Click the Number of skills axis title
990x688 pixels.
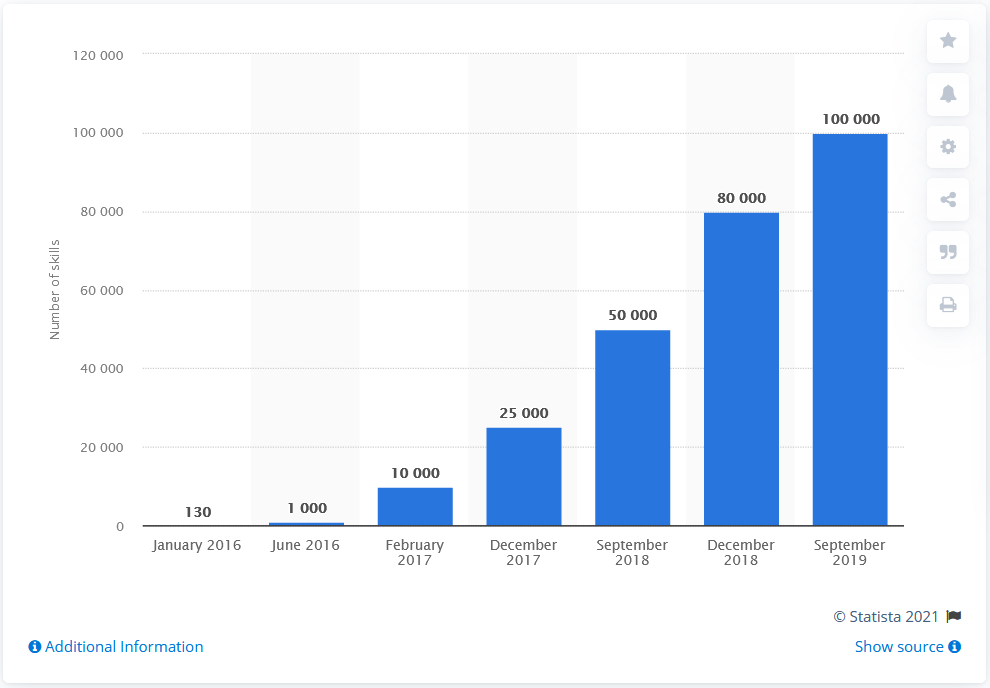55,290
